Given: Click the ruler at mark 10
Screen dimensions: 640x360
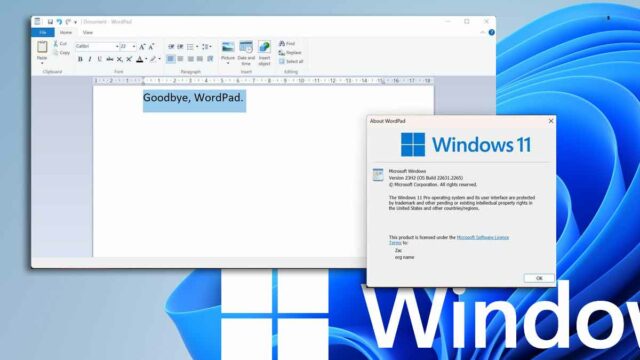Looking at the screenshot, I should point(301,81).
